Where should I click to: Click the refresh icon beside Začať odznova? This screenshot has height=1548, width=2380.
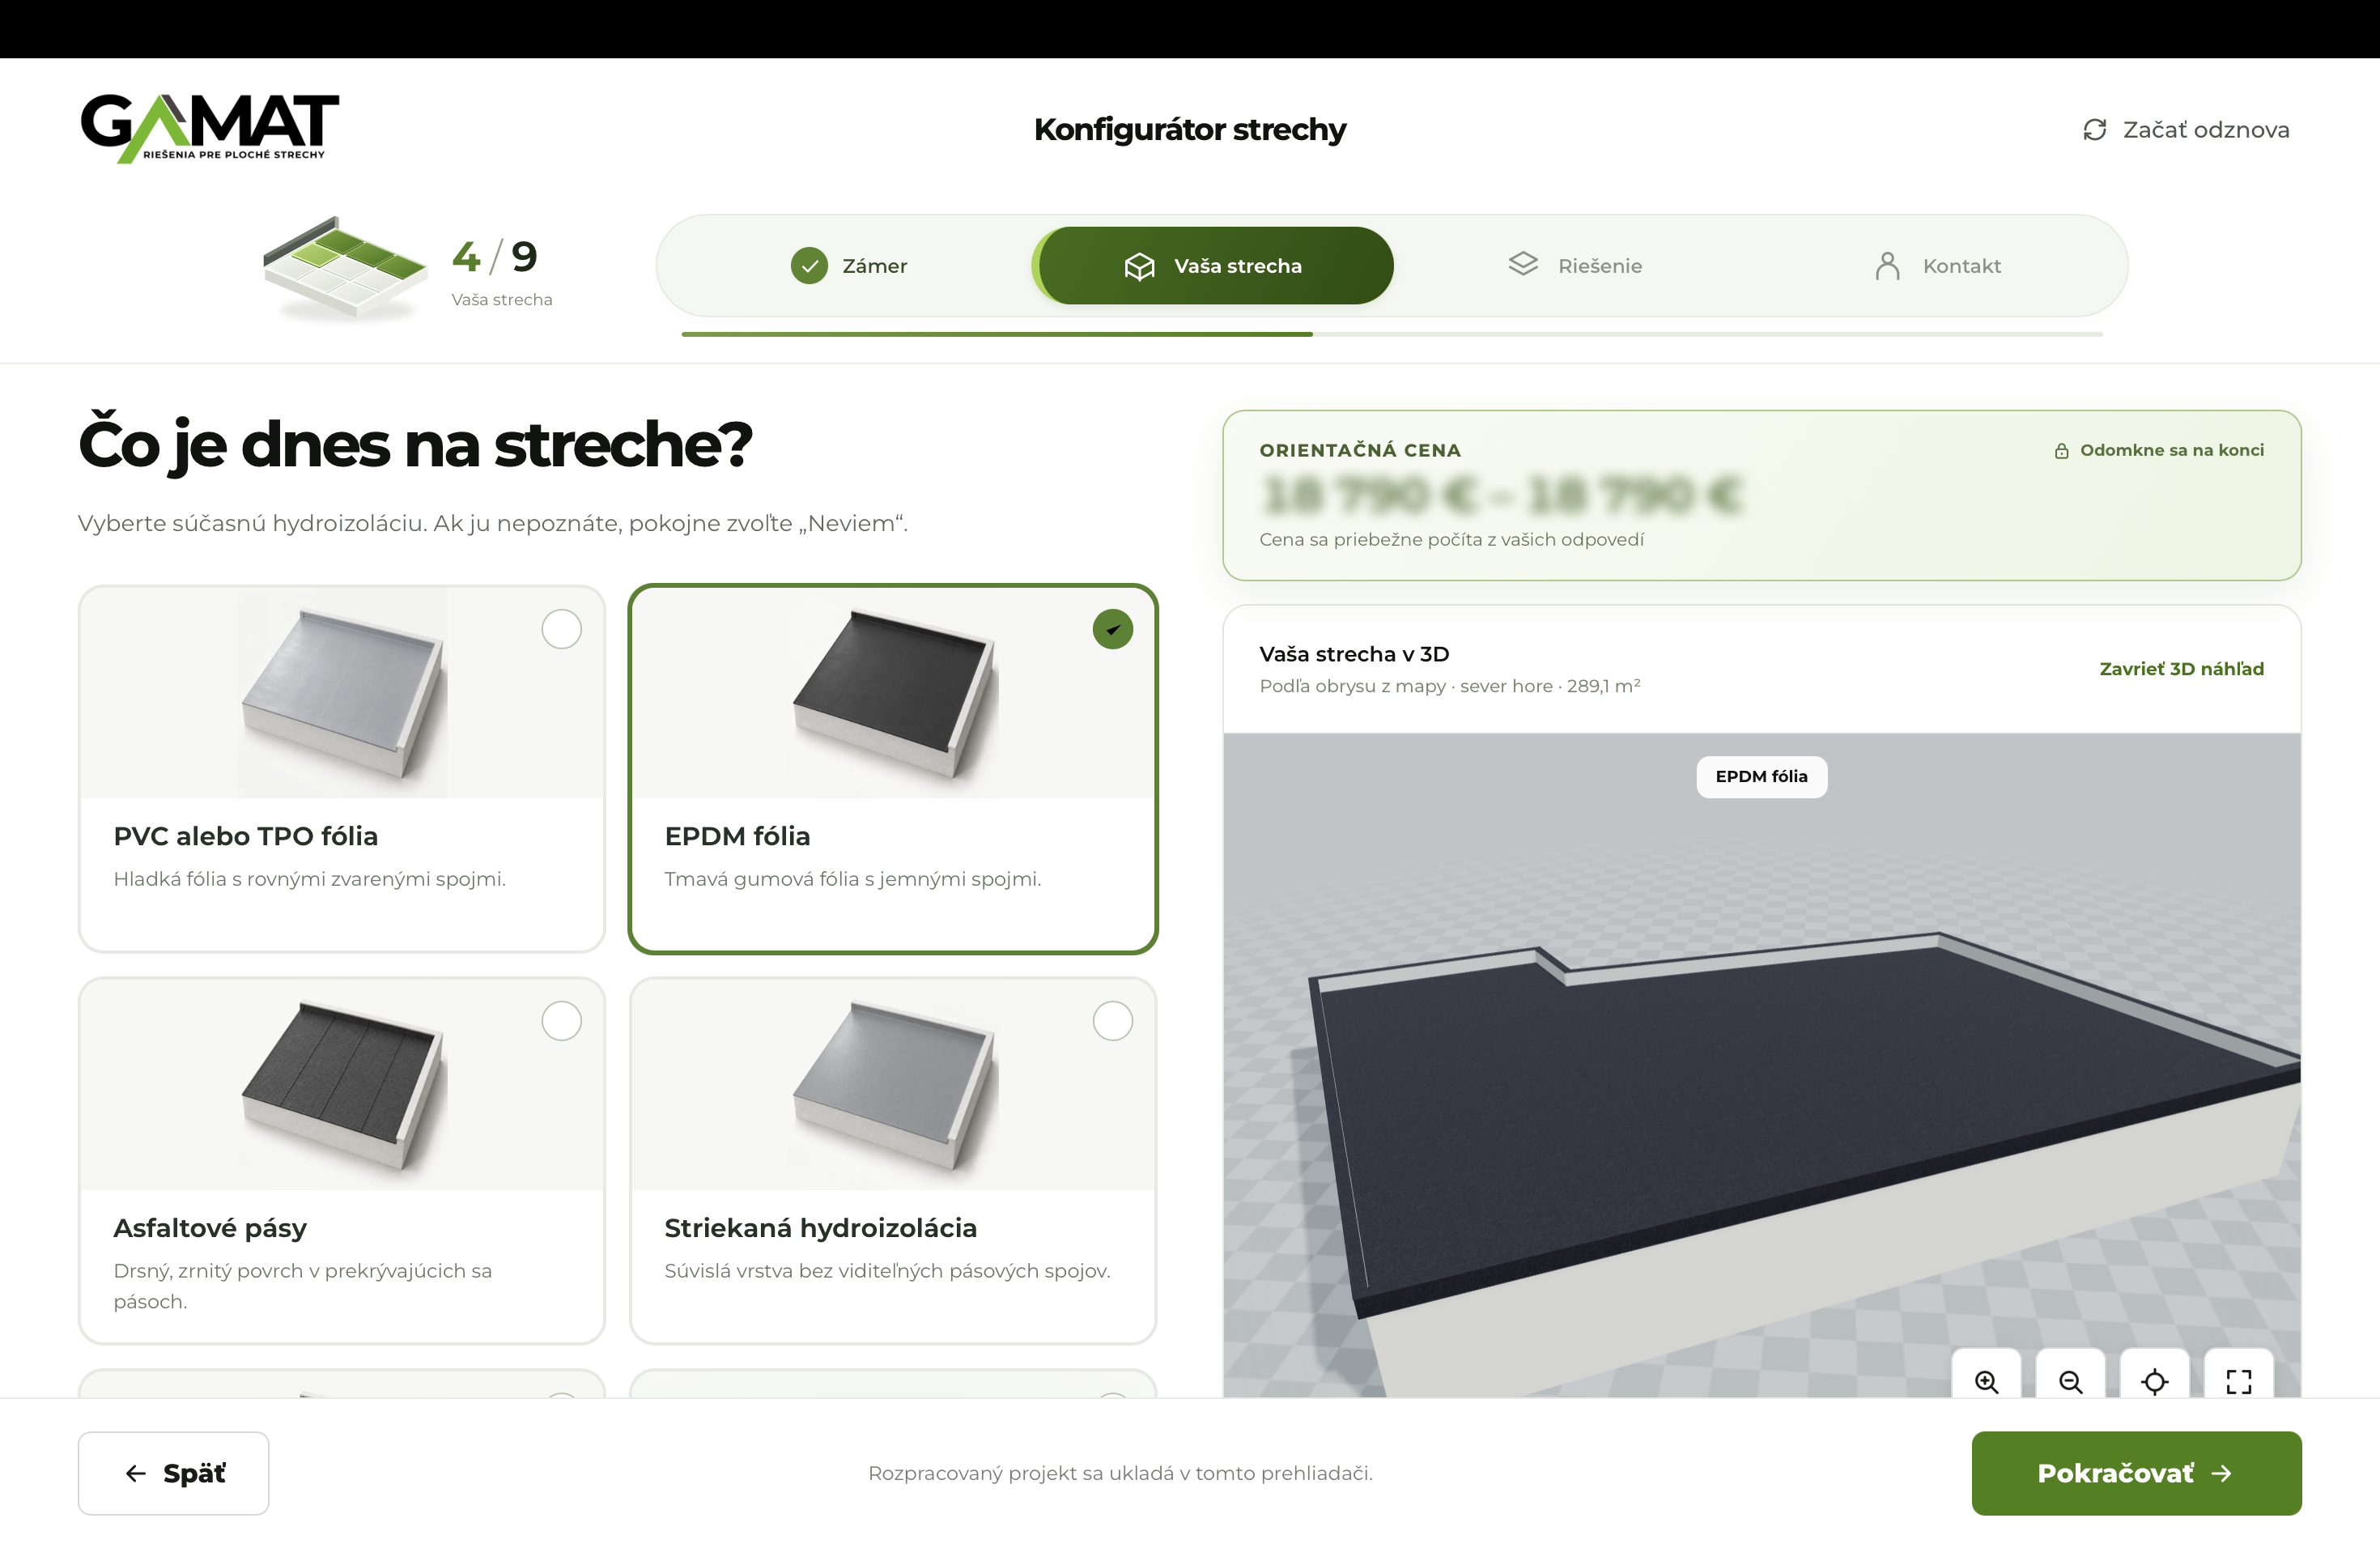[2094, 130]
